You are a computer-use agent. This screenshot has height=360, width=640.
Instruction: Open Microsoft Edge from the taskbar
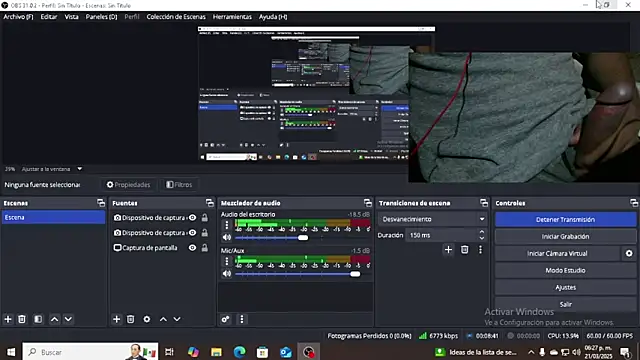coord(240,352)
